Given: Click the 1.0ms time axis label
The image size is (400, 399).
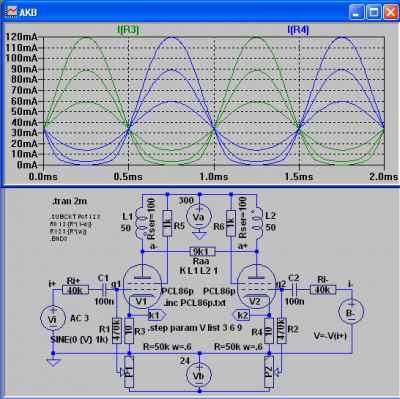Looking at the screenshot, I should pos(214,176).
